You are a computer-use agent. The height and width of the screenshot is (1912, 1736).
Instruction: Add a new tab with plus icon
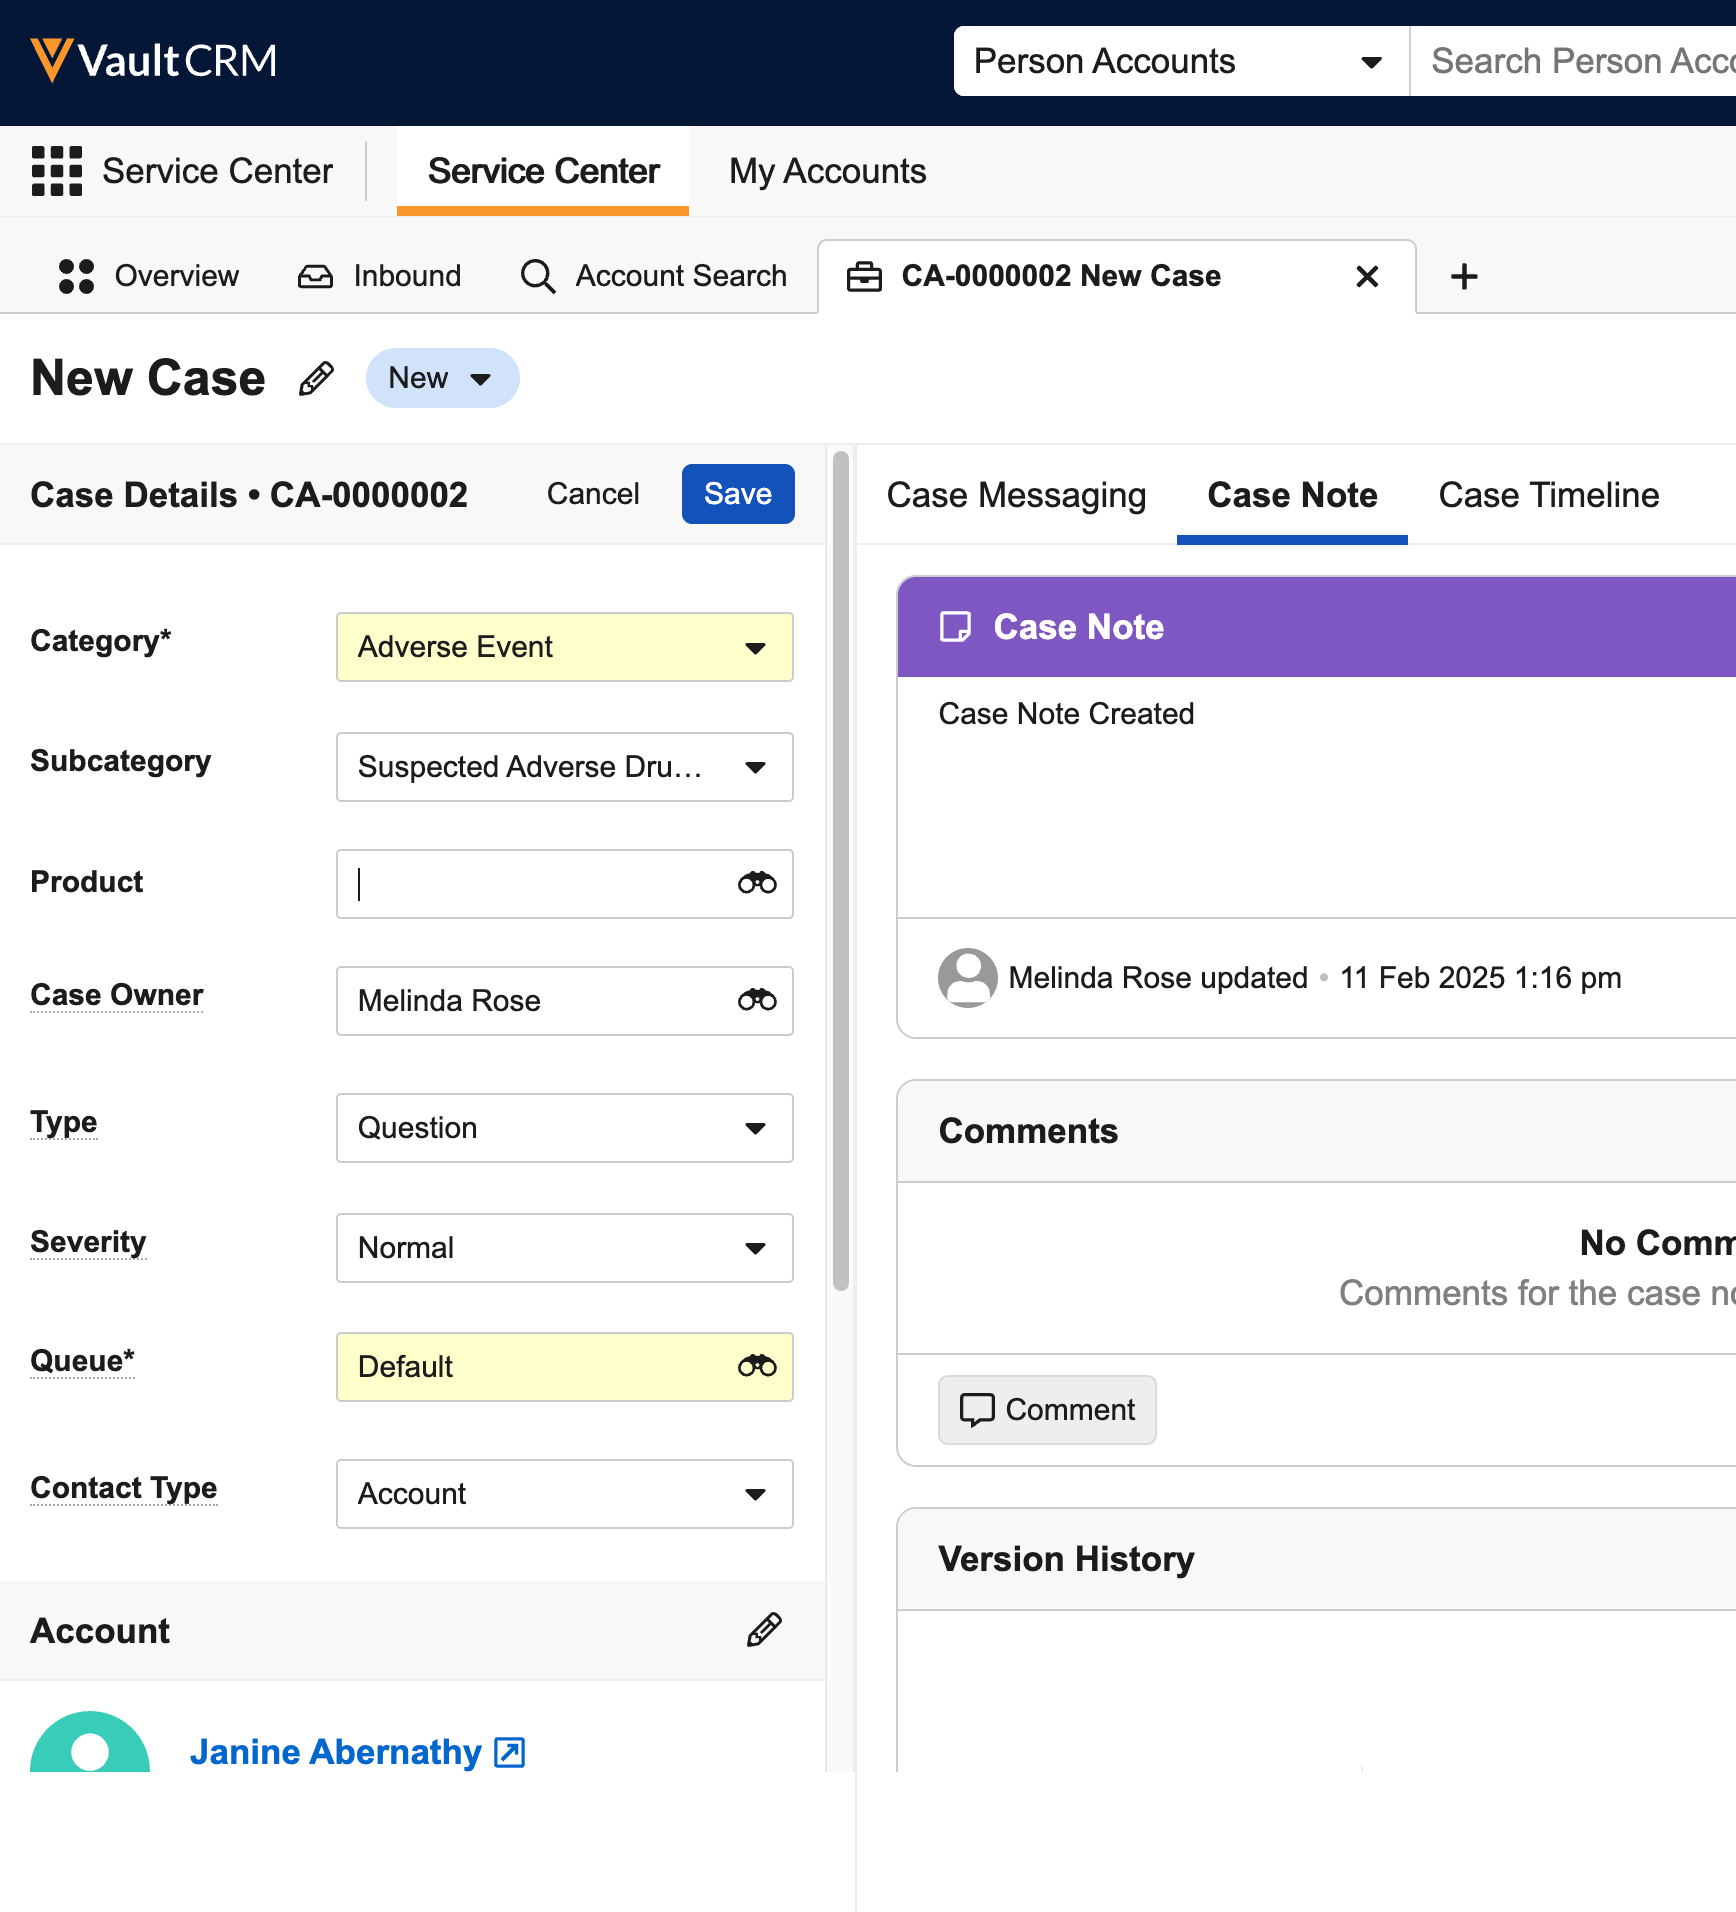[1464, 277]
